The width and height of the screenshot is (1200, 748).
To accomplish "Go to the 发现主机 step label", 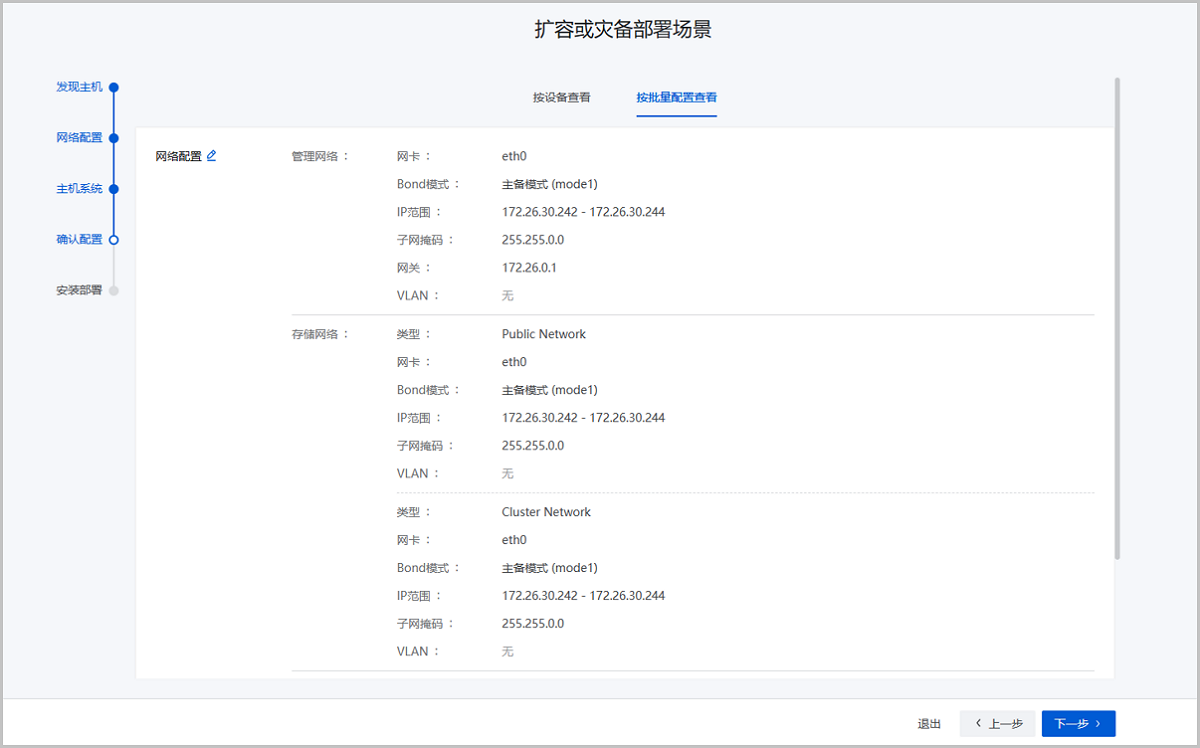I will coord(79,87).
